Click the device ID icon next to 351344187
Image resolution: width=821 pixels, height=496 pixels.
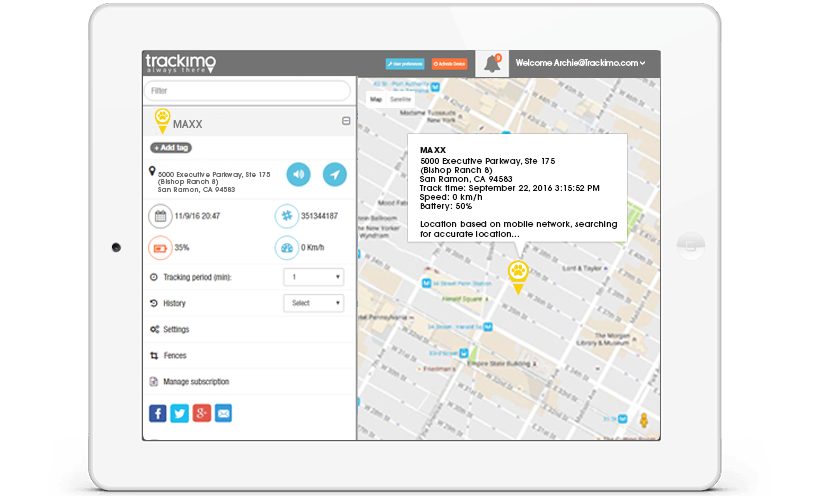(x=287, y=216)
